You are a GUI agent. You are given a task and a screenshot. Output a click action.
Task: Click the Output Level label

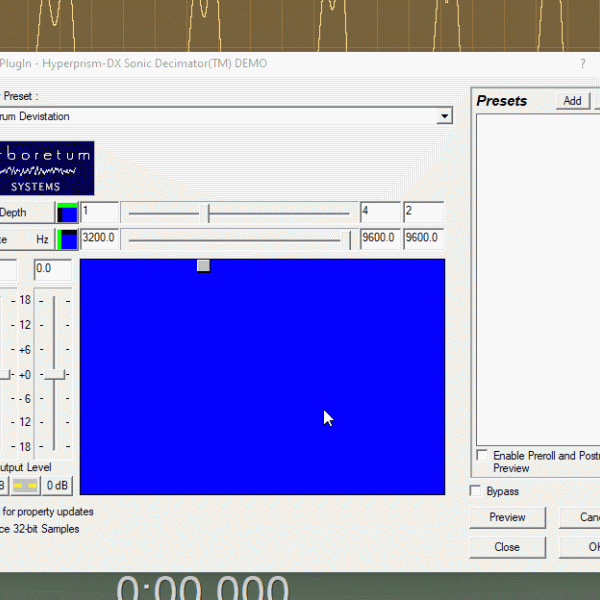coord(26,468)
